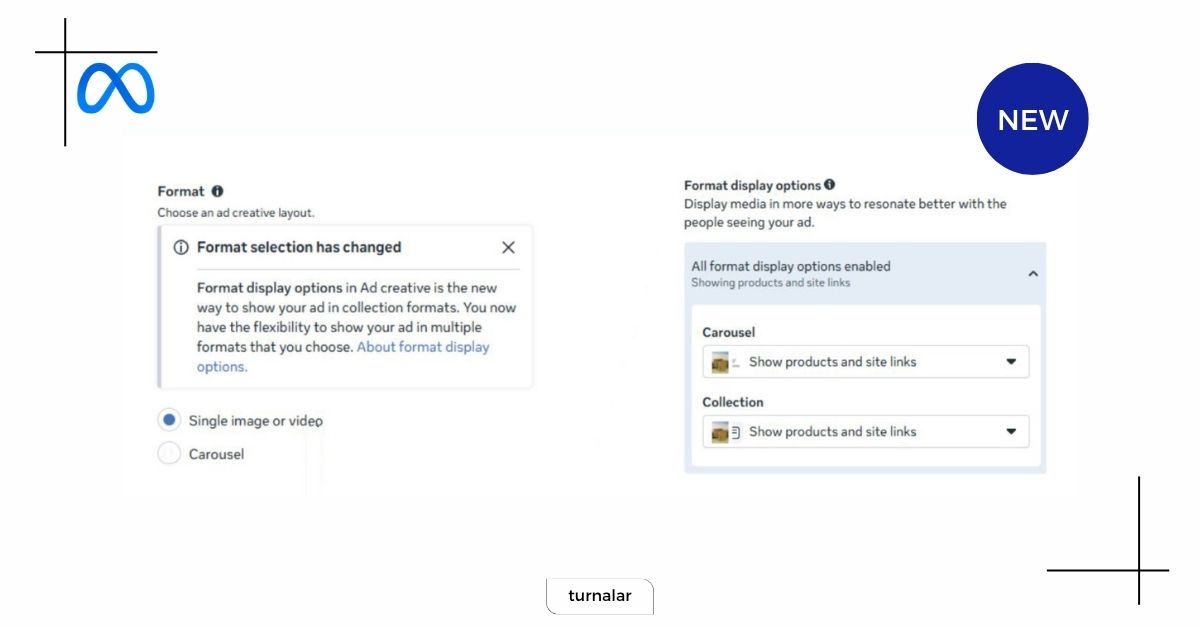Click the Carousel dropdown product thumbnail icon
The image size is (1200, 627).
pos(720,362)
